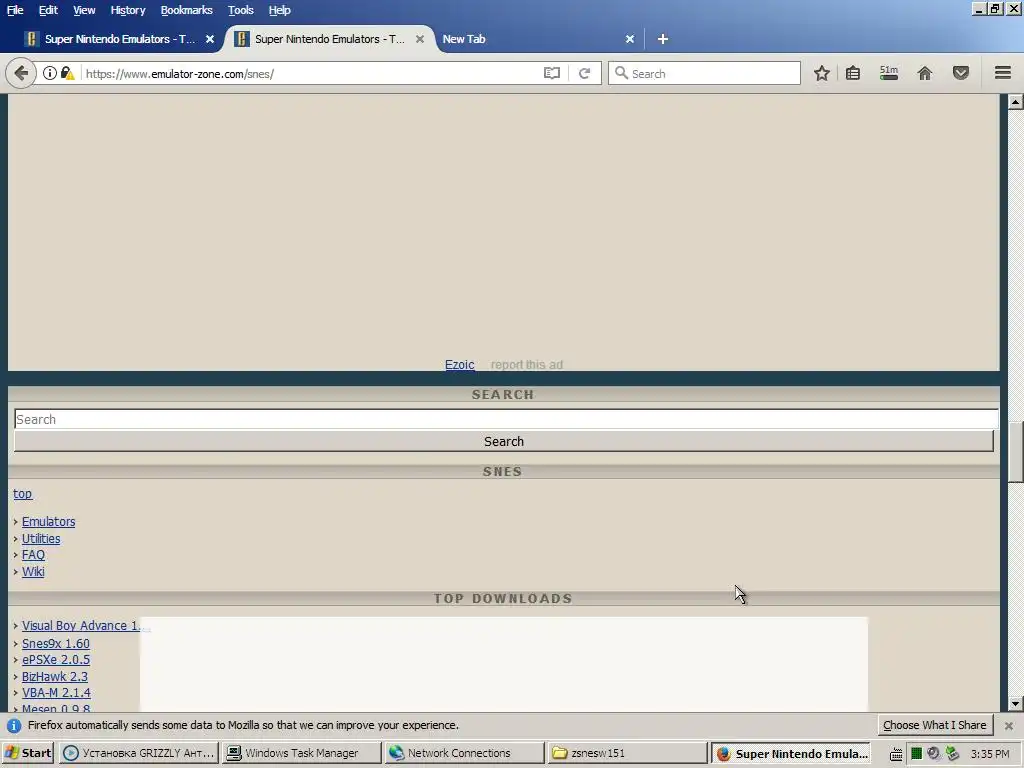1024x768 pixels.
Task: Open a new tab with plus button
Action: pyautogui.click(x=663, y=39)
